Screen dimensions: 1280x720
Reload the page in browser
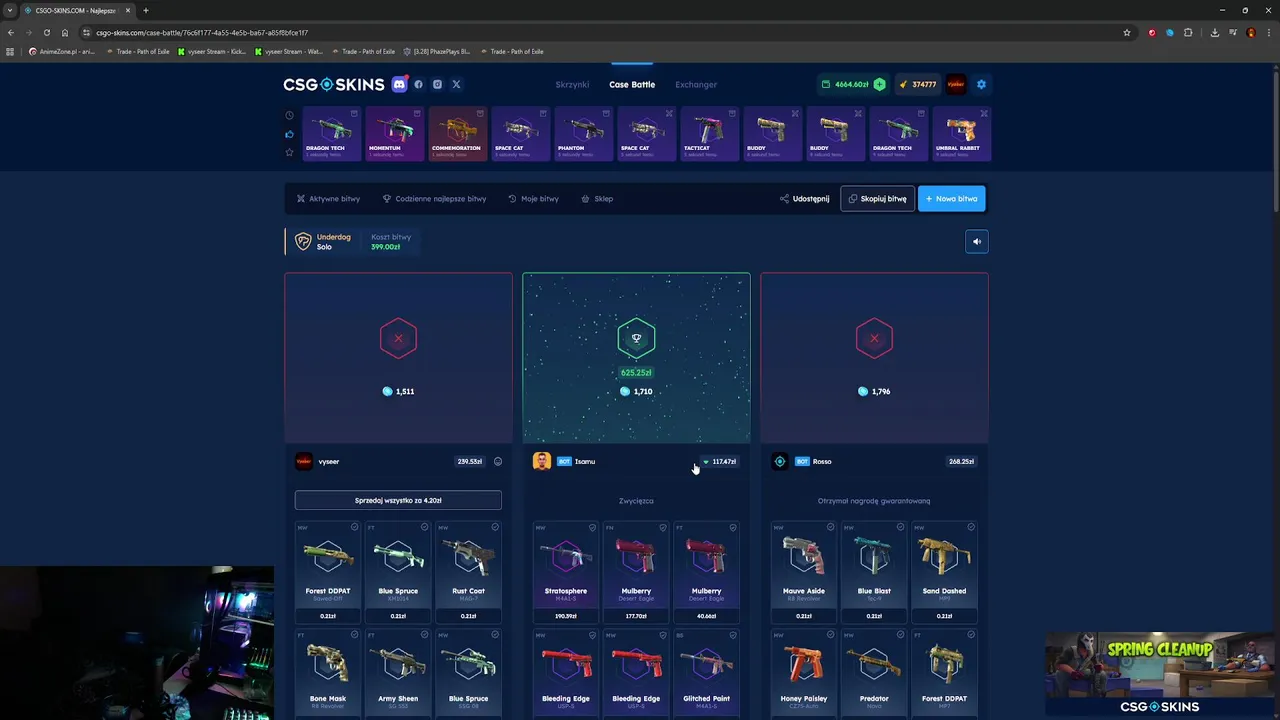(x=46, y=32)
